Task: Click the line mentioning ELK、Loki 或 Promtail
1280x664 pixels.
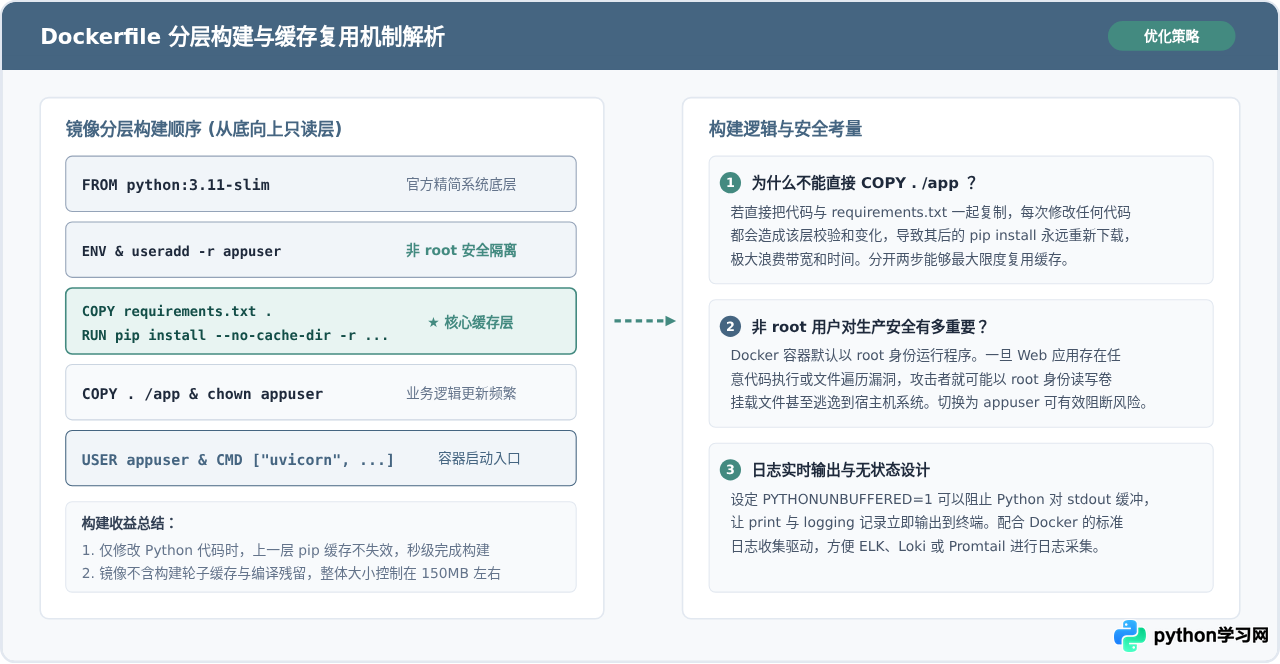Action: coord(915,547)
